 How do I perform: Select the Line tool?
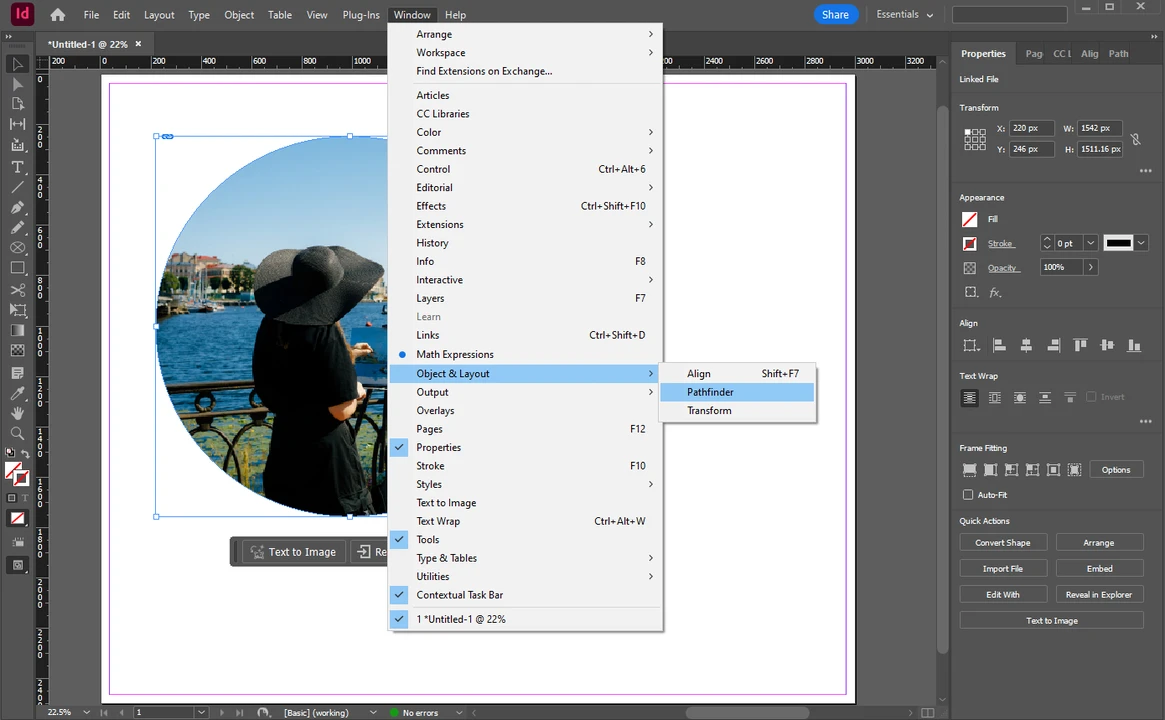(x=17, y=187)
